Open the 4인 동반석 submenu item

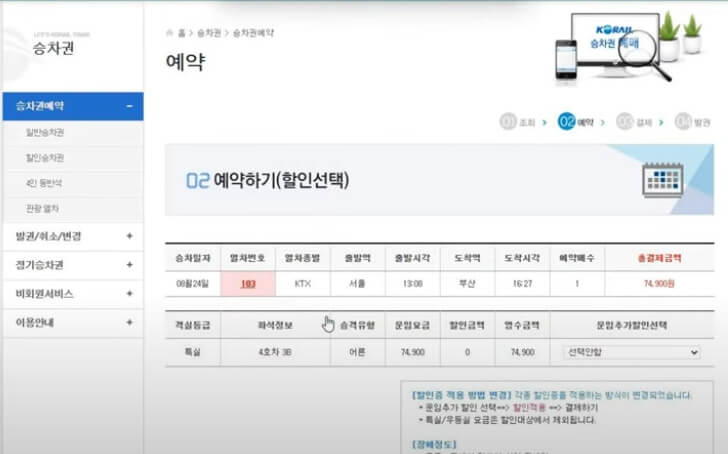click(44, 183)
